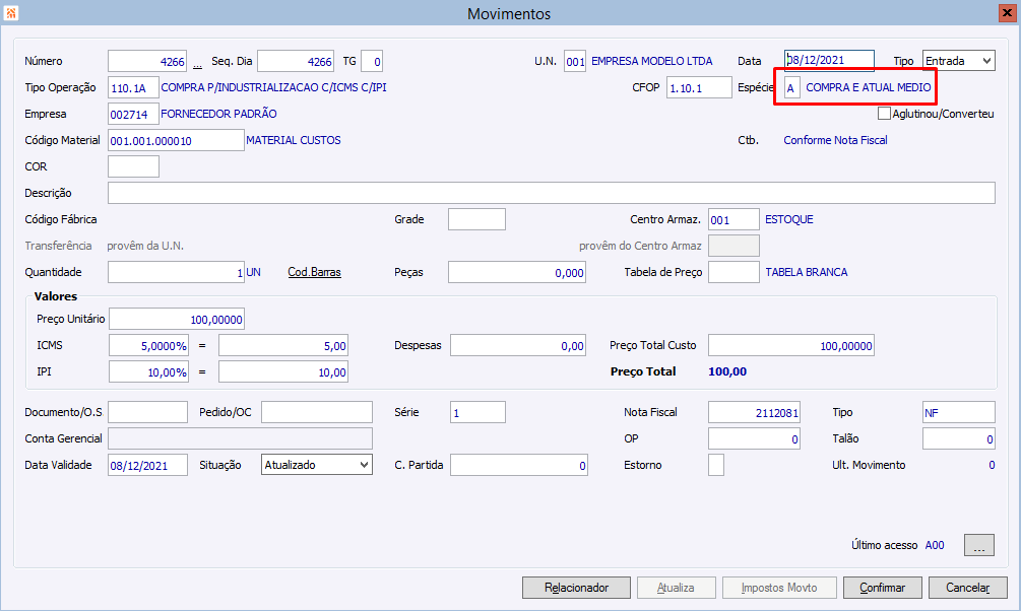Focus the Preço Total Custo field
1021x611 pixels.
coord(791,346)
